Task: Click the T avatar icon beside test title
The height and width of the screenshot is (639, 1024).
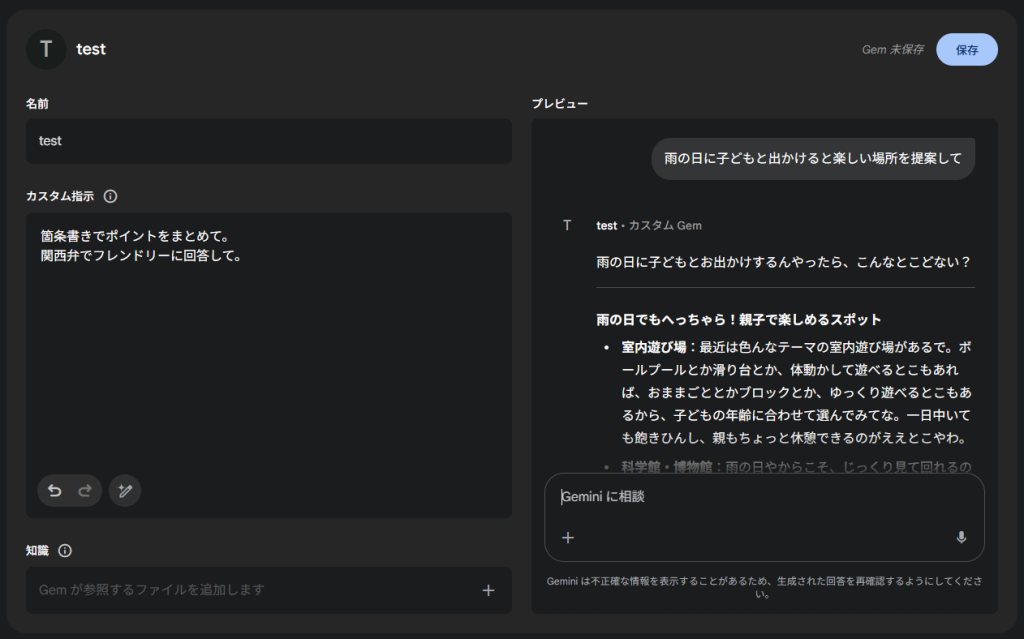Action: (46, 50)
